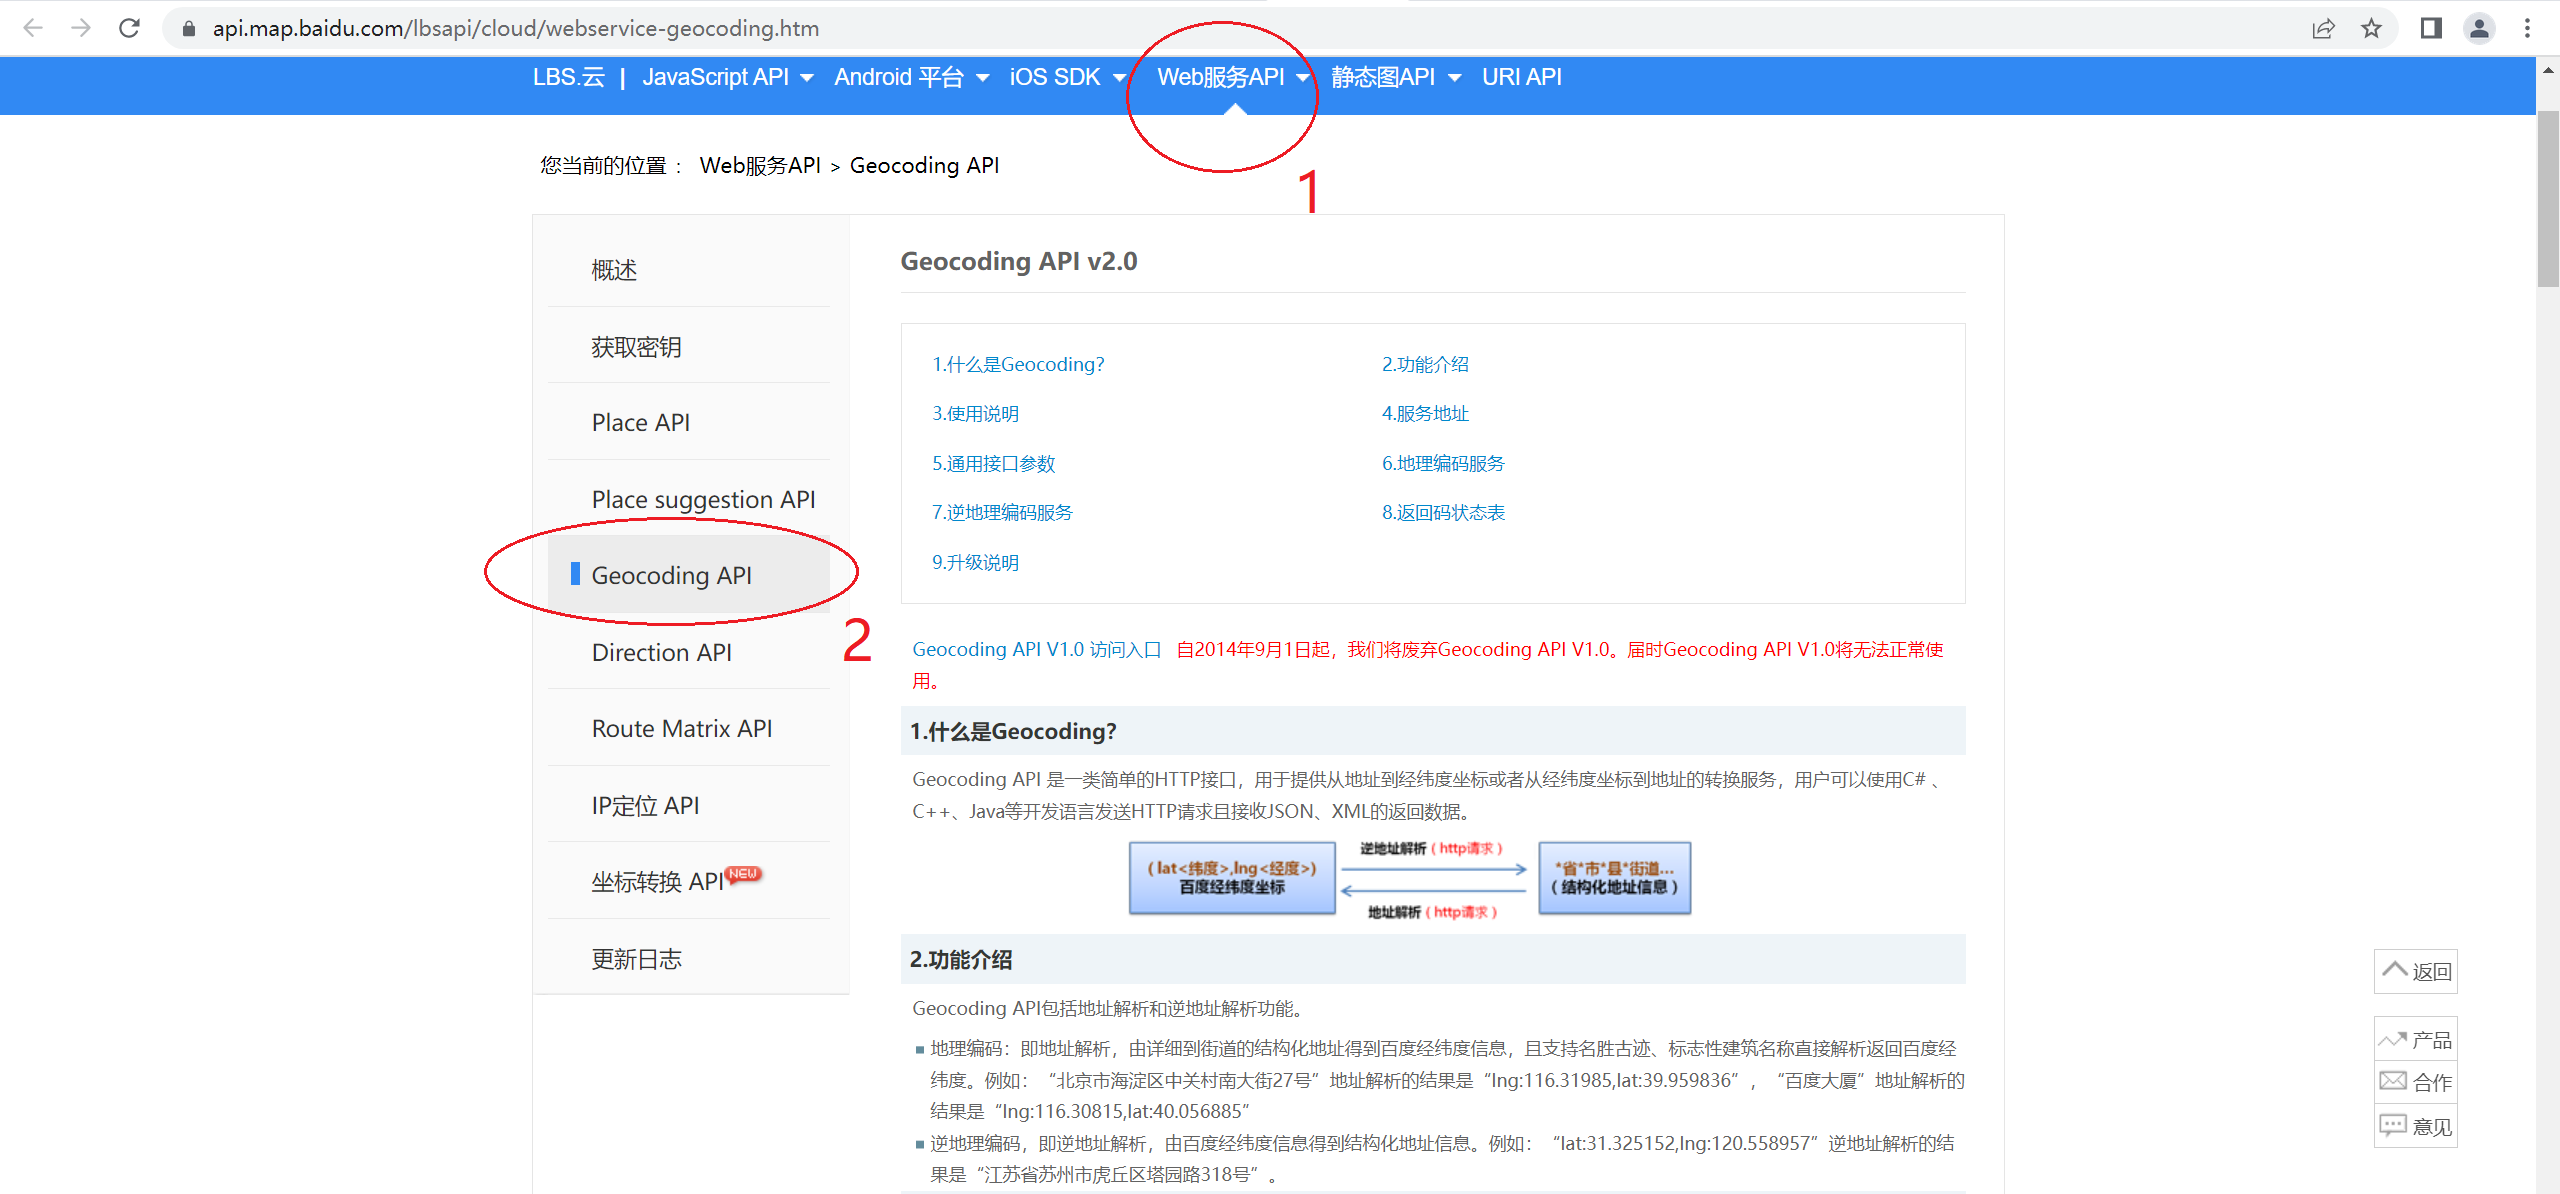Viewport: 2560px width, 1194px height.
Task: Open the 意见 feedback icon
Action: pyautogui.click(x=2415, y=1126)
